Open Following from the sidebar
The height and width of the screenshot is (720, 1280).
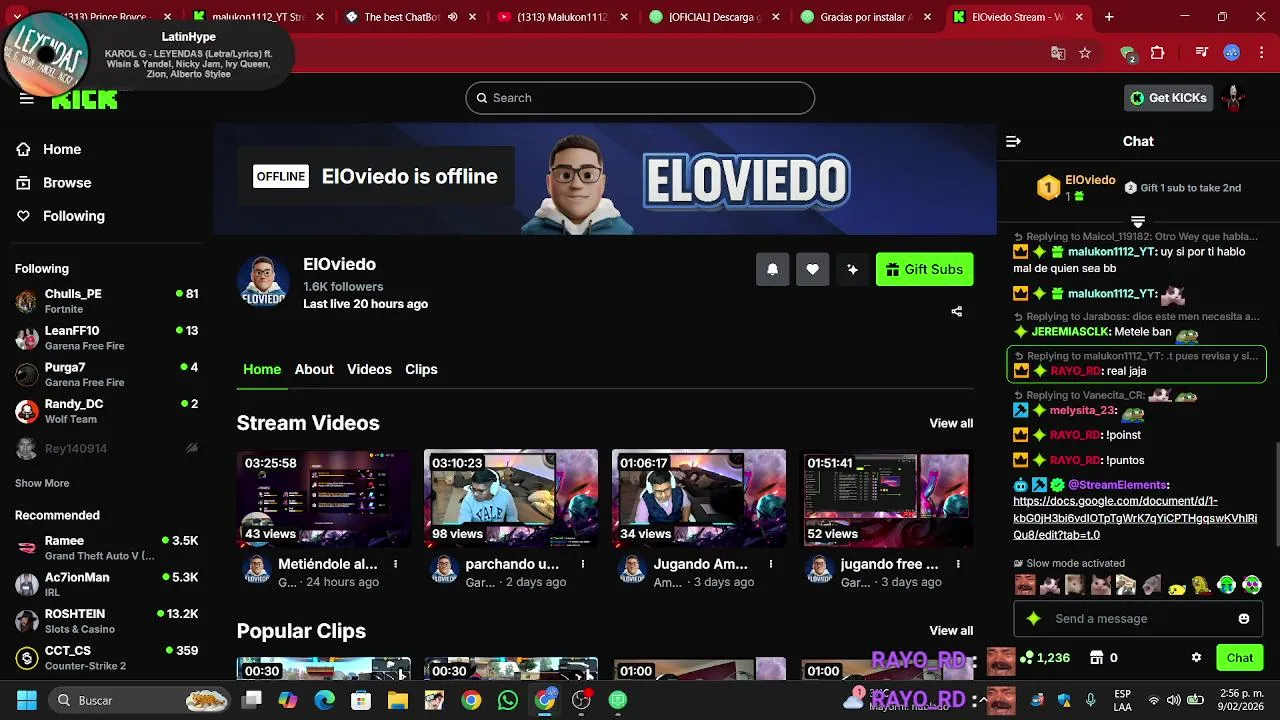[x=60, y=216]
